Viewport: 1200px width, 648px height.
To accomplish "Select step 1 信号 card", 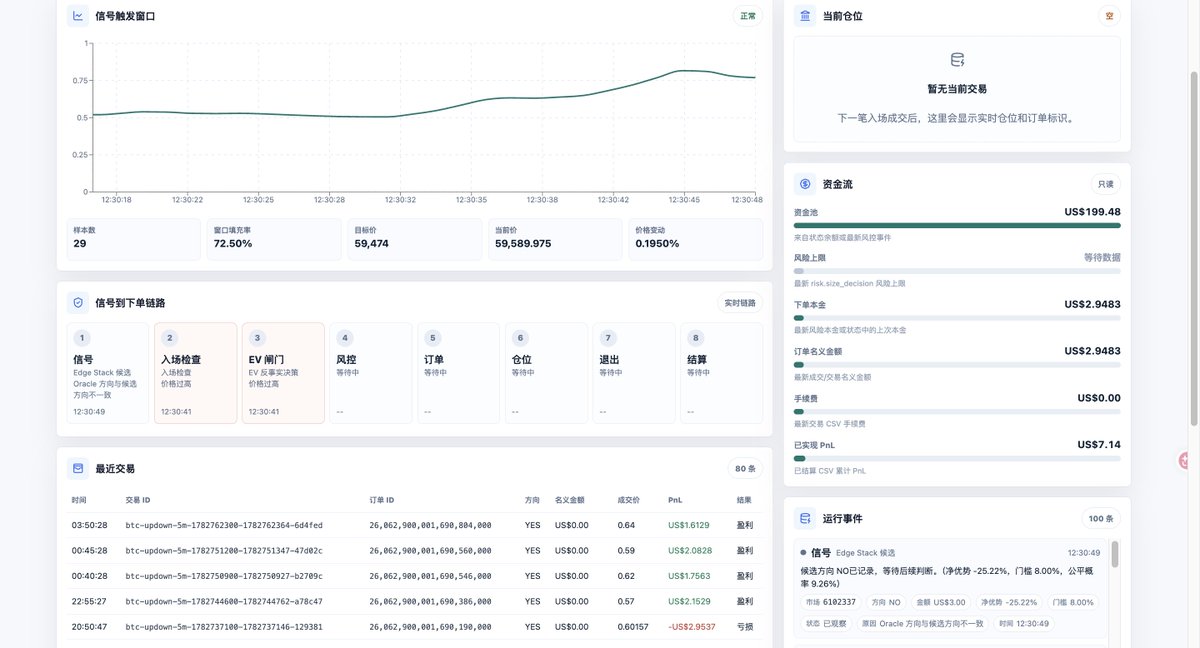I will [106, 373].
